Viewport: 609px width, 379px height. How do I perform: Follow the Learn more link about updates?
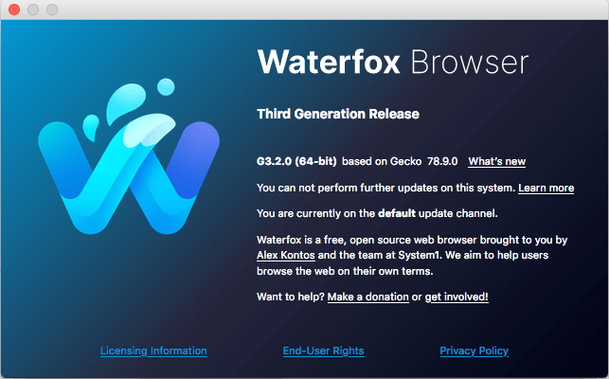point(546,188)
